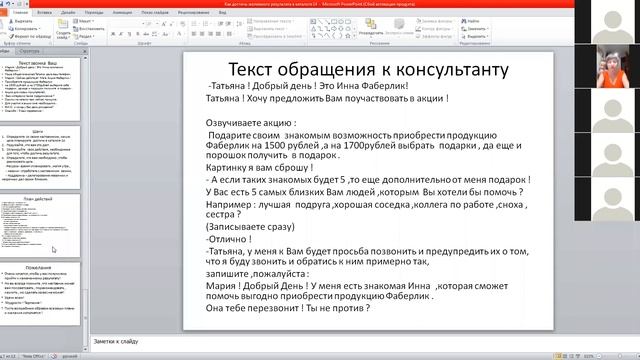Click the Создать слайд large icon
This screenshot has width=640, height=360.
coord(63,29)
